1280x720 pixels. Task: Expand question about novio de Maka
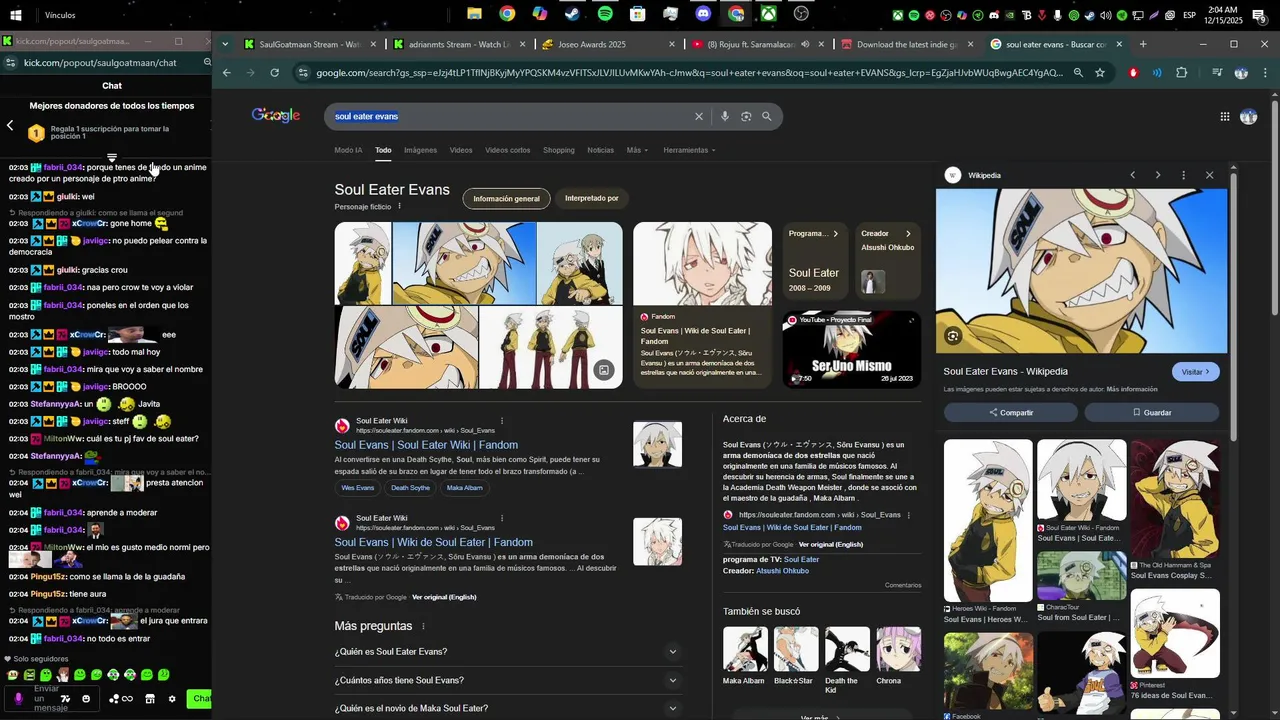tap(508, 708)
